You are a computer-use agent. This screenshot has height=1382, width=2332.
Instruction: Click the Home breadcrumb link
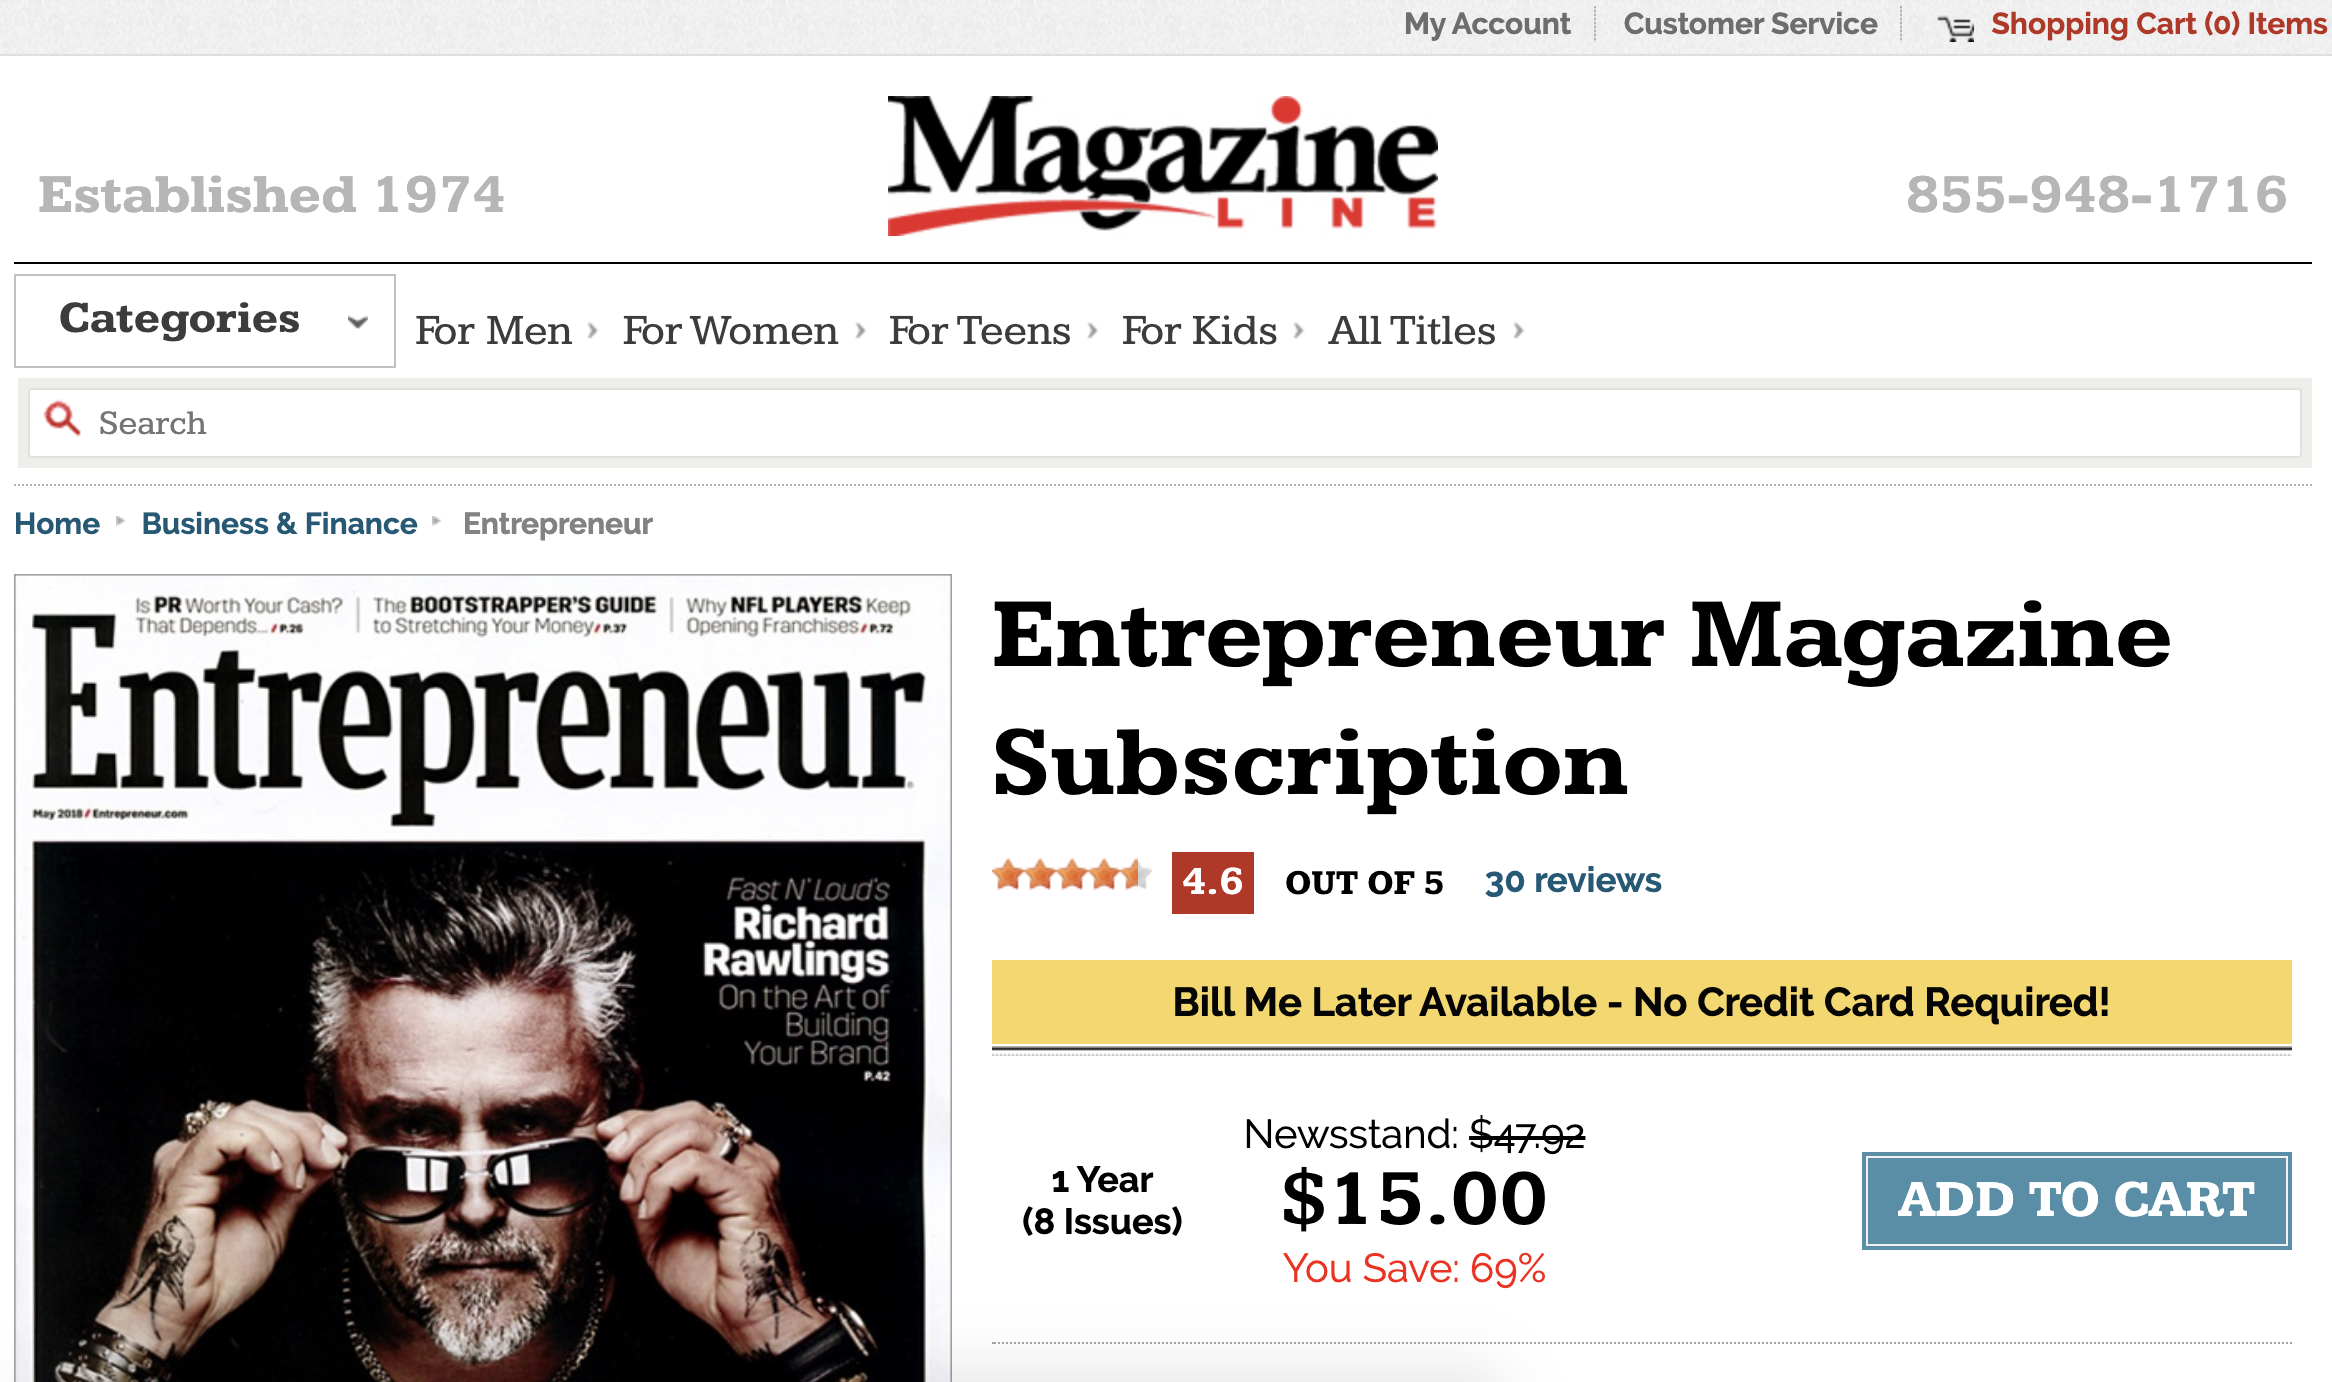point(57,524)
